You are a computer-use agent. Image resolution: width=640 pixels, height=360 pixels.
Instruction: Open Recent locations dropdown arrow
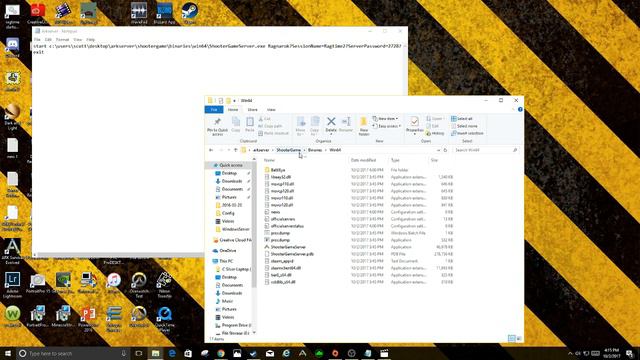(229, 150)
